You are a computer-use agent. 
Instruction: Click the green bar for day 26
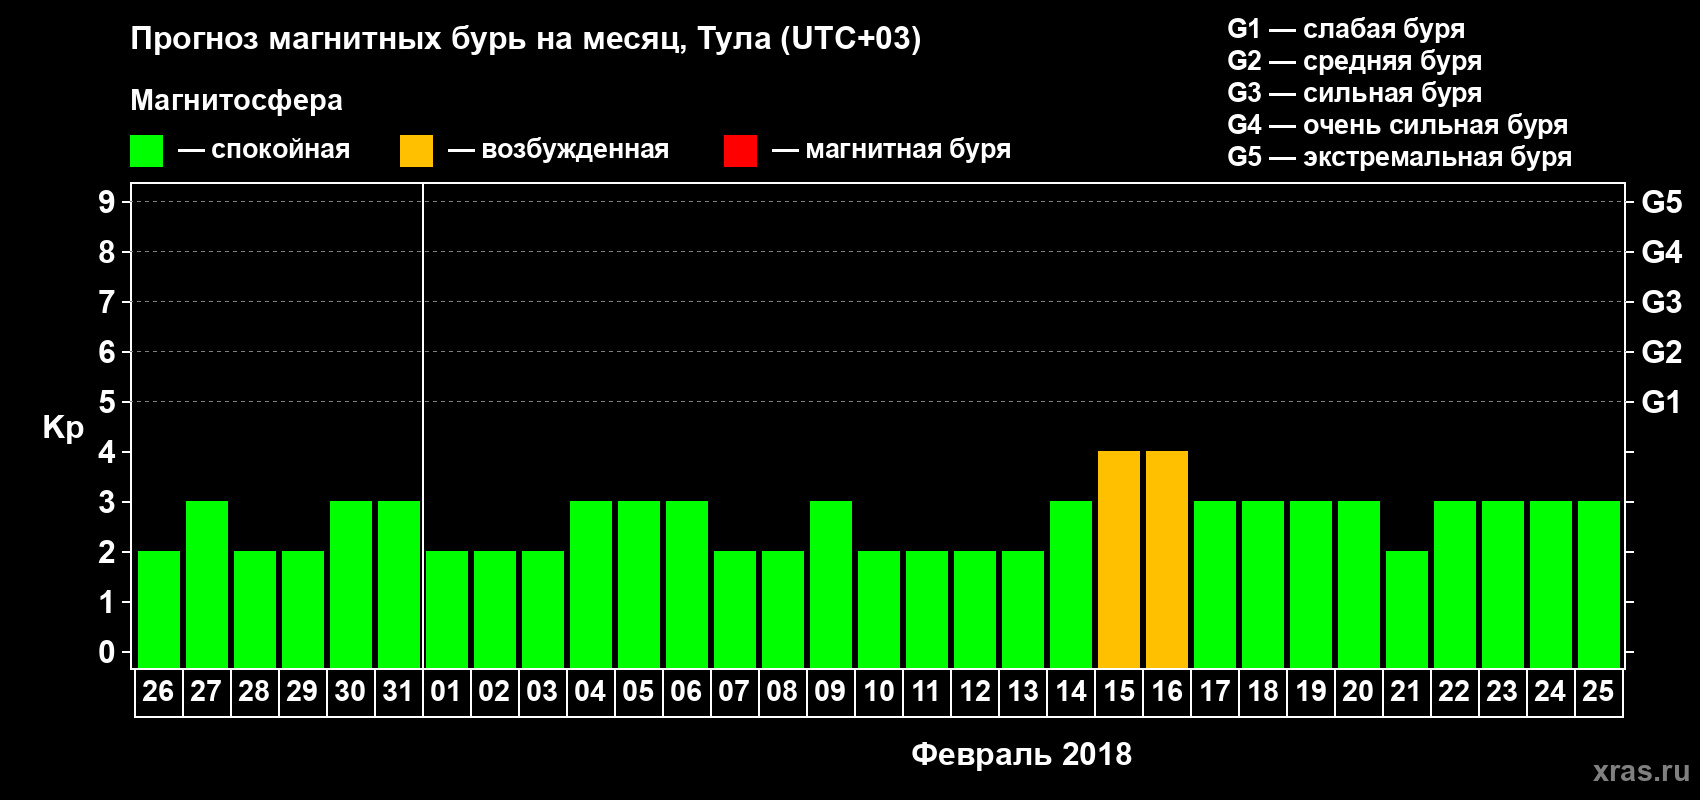tap(159, 609)
